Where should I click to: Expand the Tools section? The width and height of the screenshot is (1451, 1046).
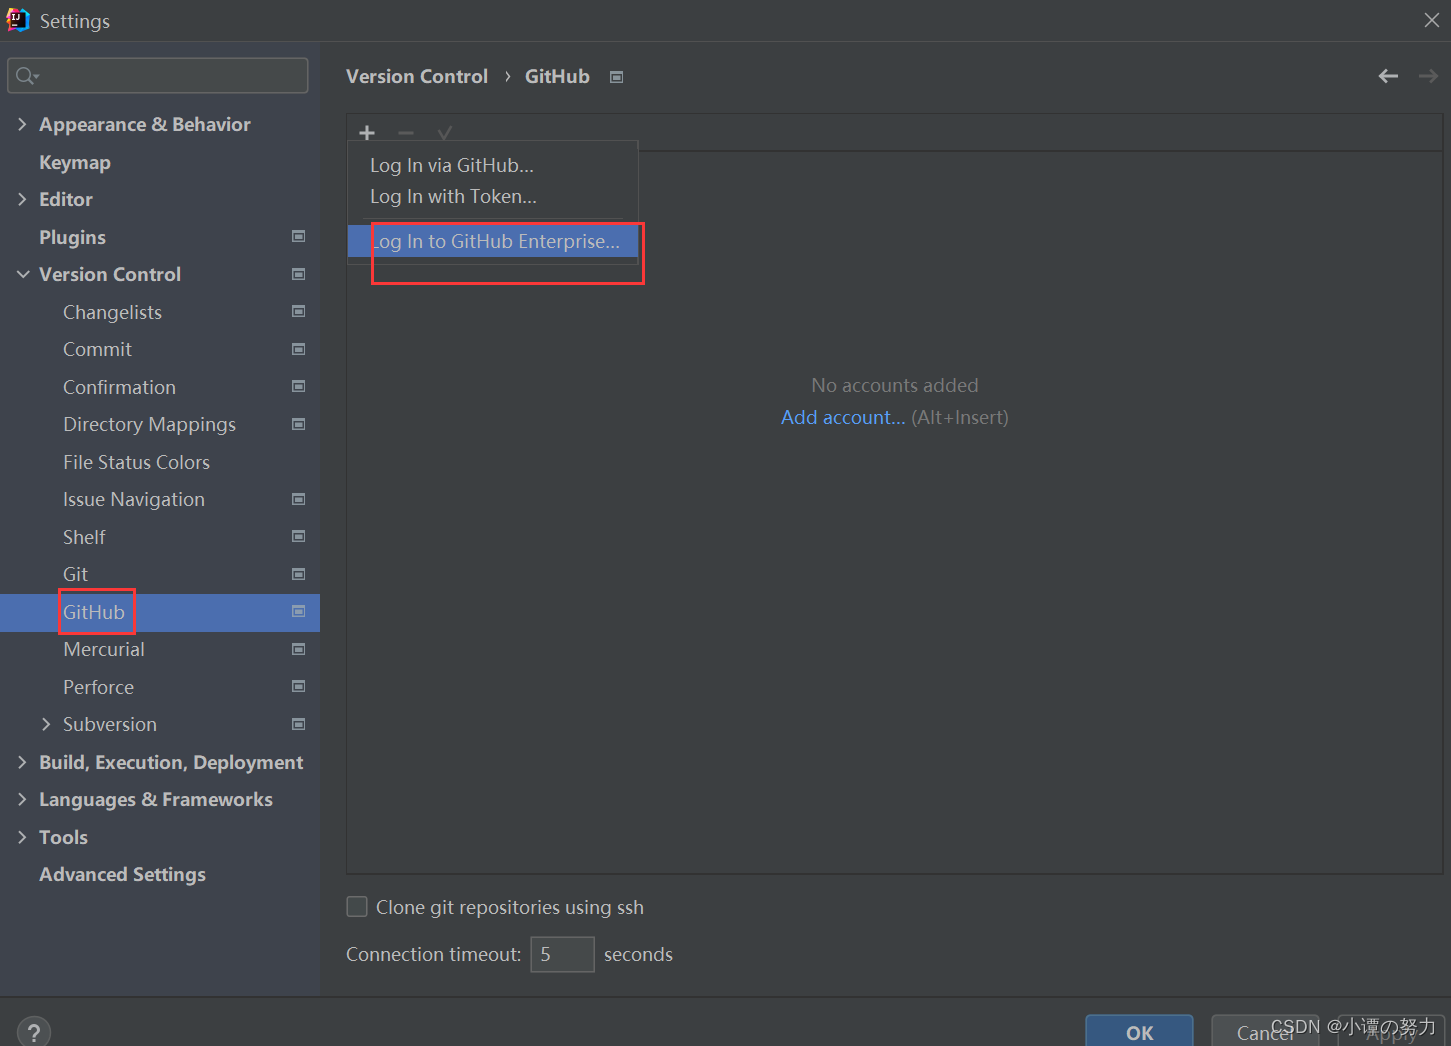tap(22, 837)
